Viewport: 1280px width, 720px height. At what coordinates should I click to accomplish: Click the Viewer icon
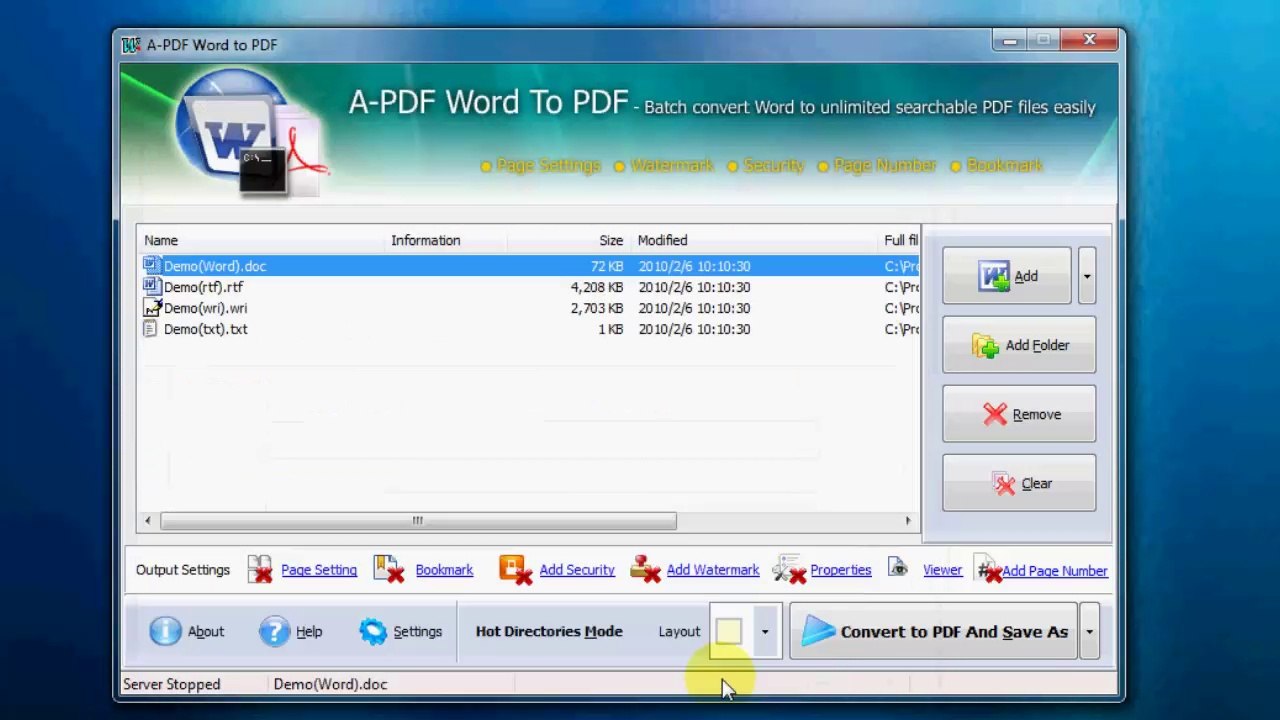pyautogui.click(x=898, y=569)
